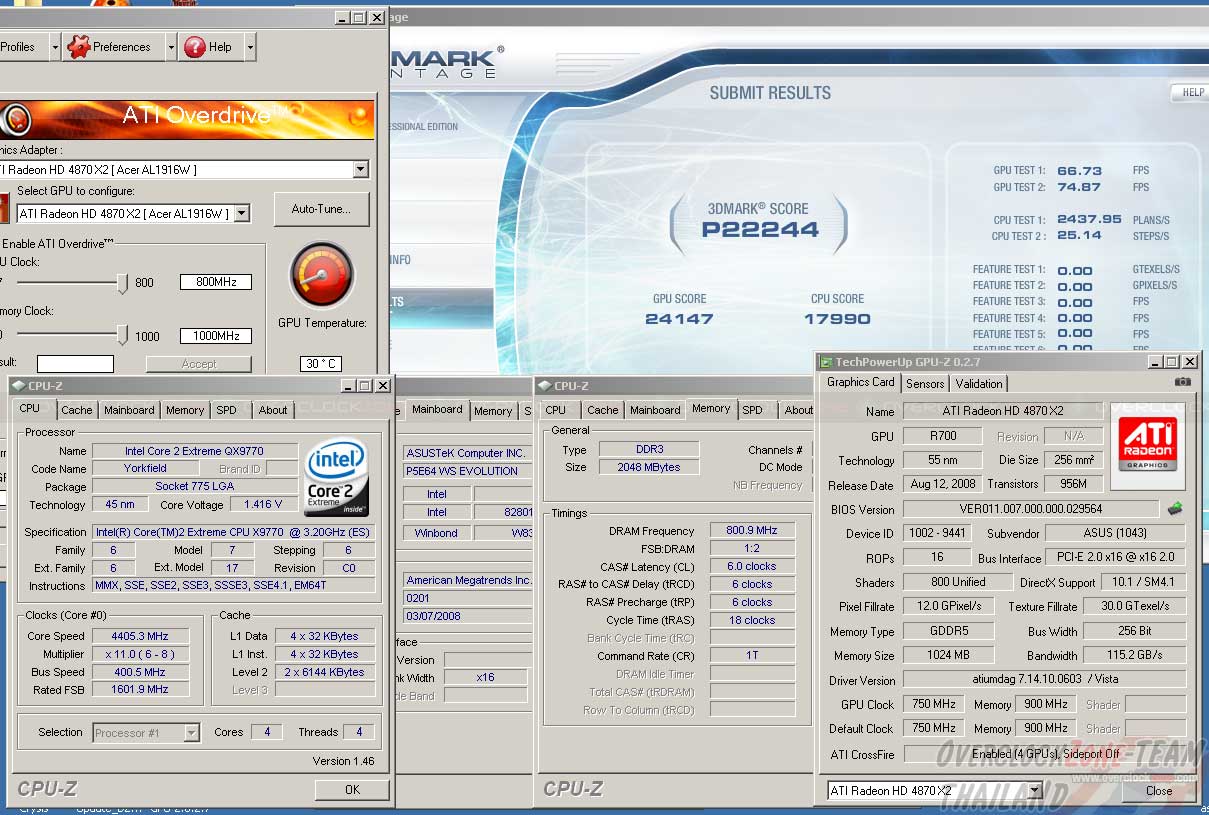Click the 1000MHz memory clock field

point(216,336)
